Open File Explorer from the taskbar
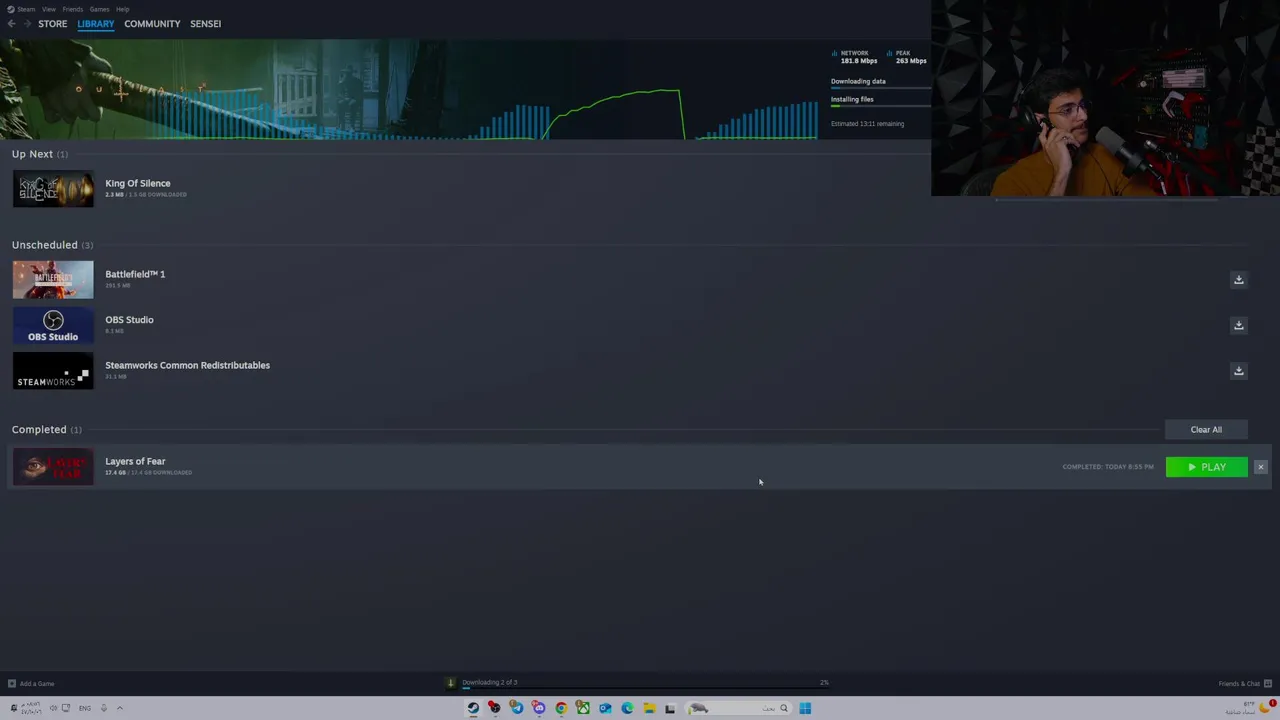The width and height of the screenshot is (1280, 720). point(649,708)
